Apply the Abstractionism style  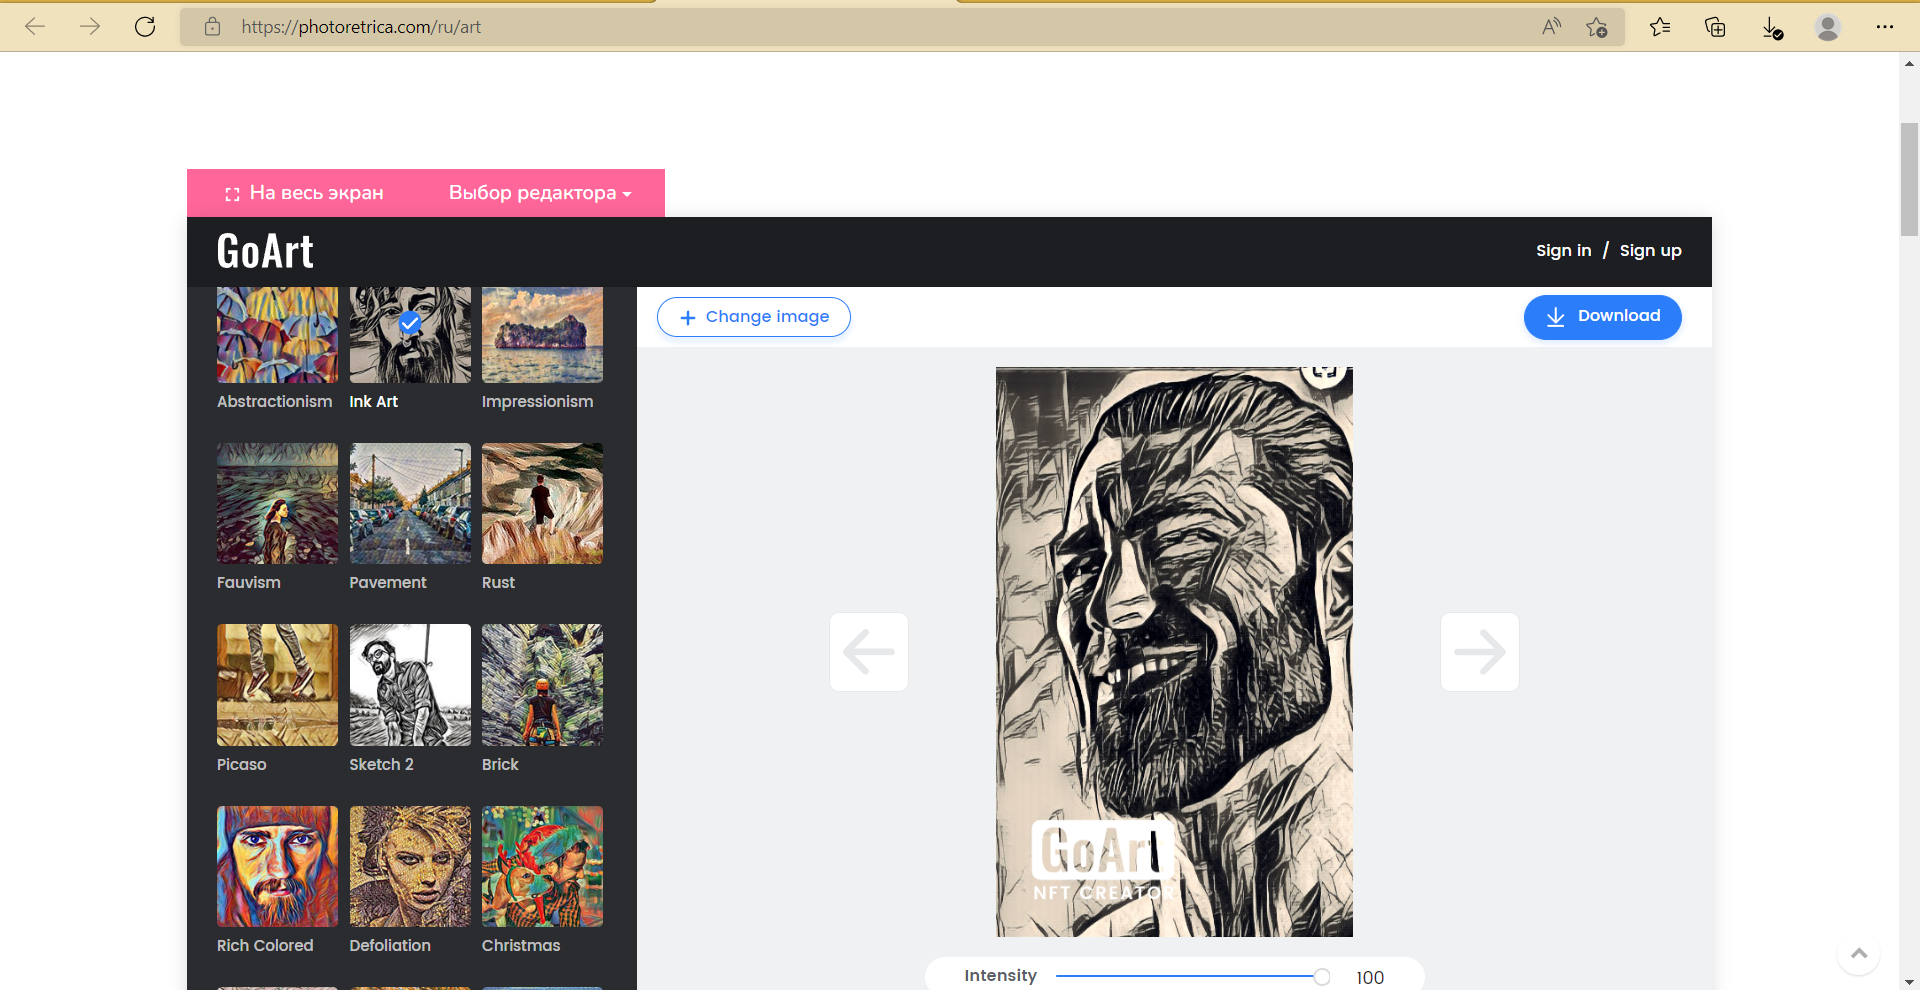pyautogui.click(x=277, y=335)
